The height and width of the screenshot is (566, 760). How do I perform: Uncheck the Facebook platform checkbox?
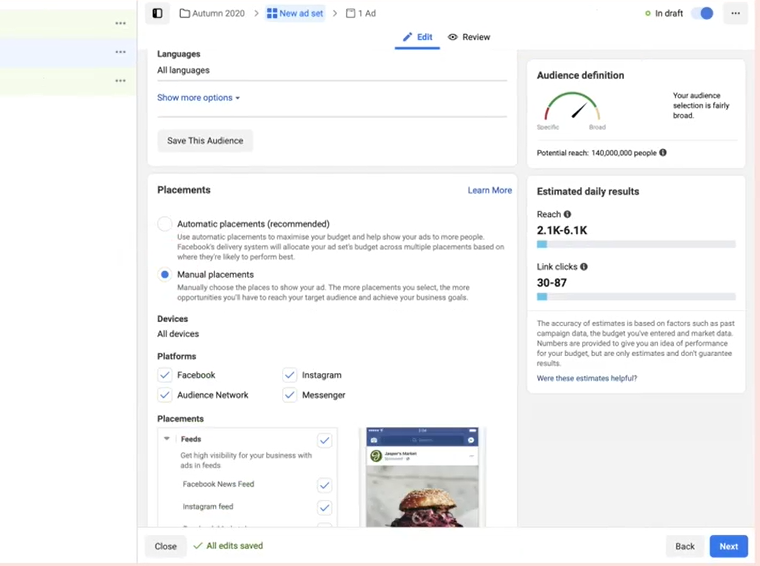165,375
